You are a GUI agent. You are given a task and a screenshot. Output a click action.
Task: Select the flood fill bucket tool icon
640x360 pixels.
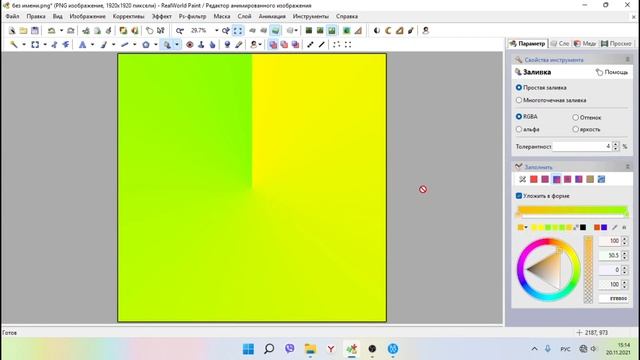coord(167,44)
